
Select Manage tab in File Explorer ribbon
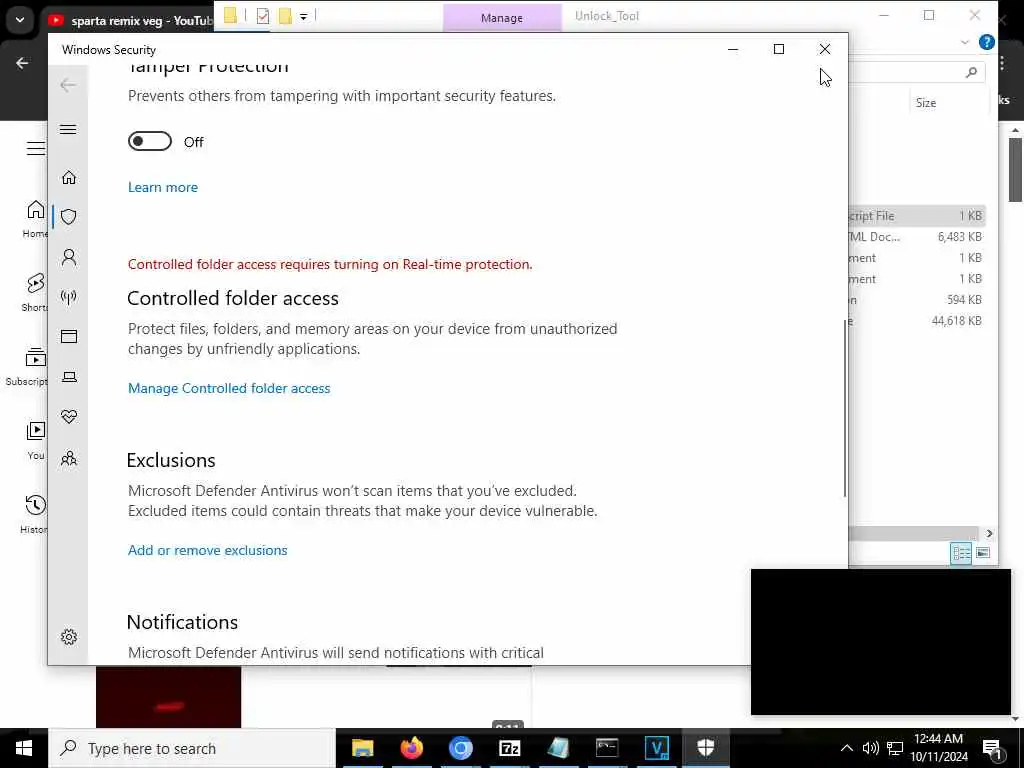(502, 18)
